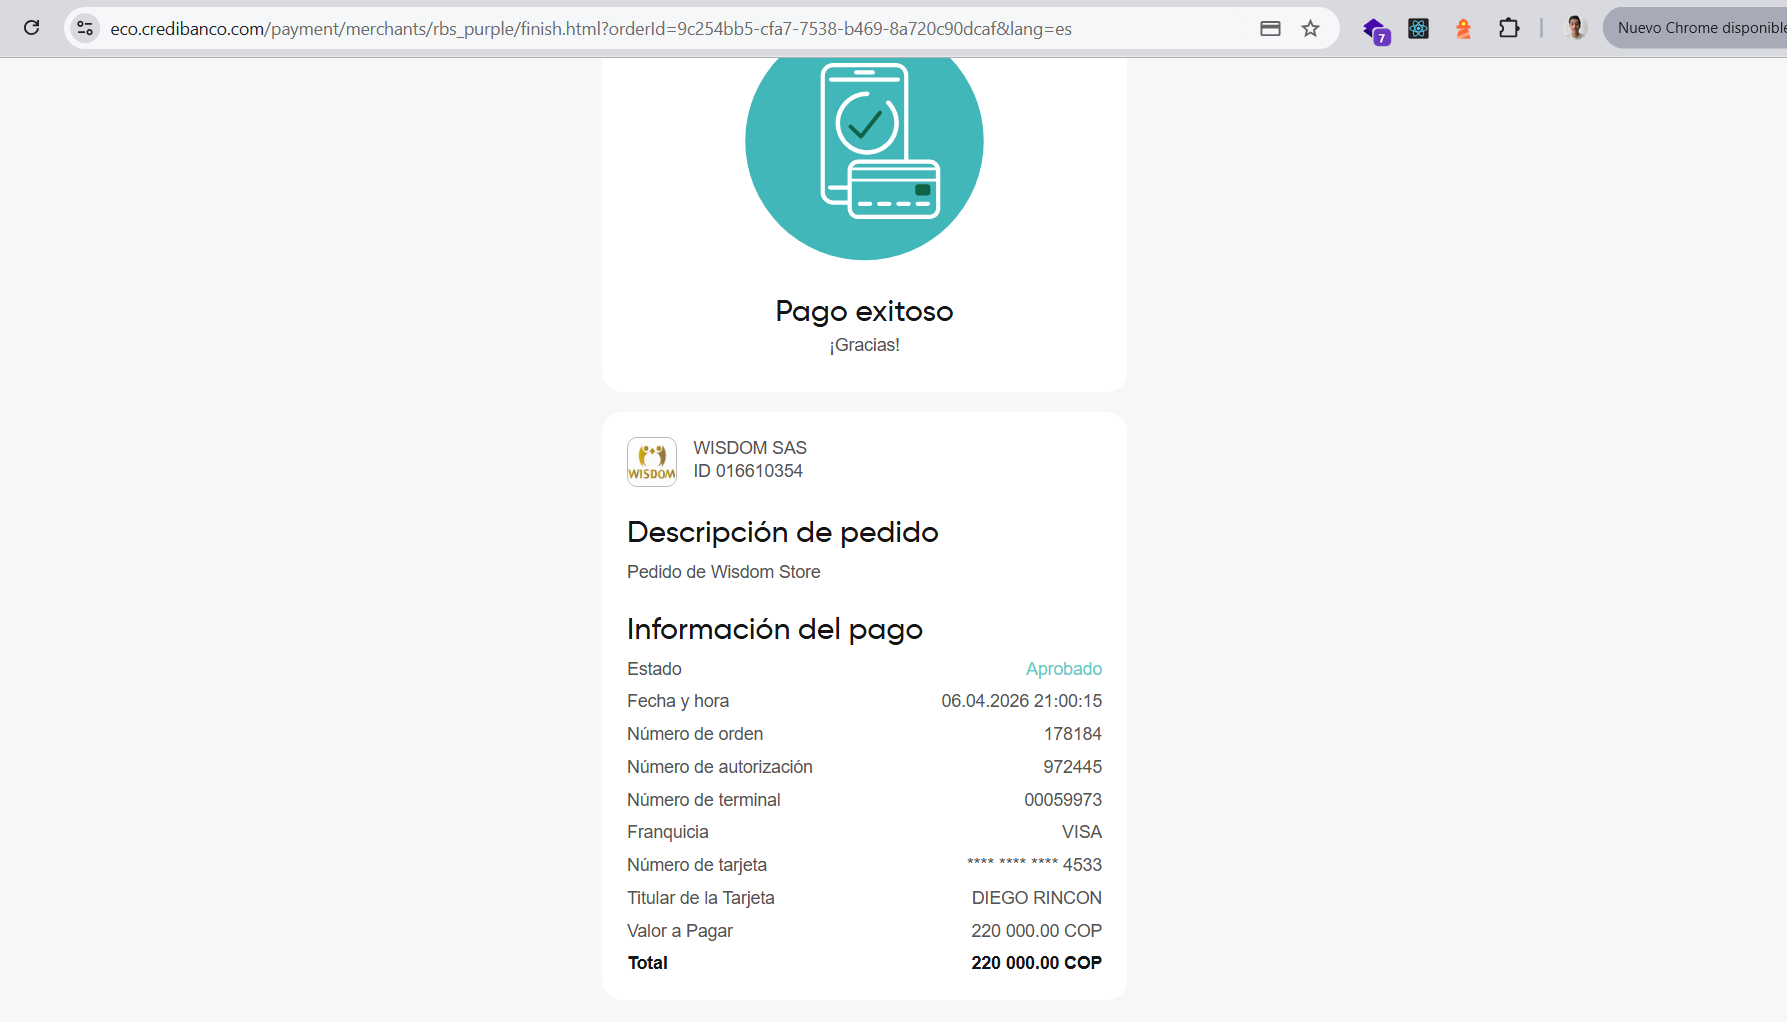Image resolution: width=1787 pixels, height=1022 pixels.
Task: Click the Nuevo Chrome disponible button
Action: point(1700,28)
